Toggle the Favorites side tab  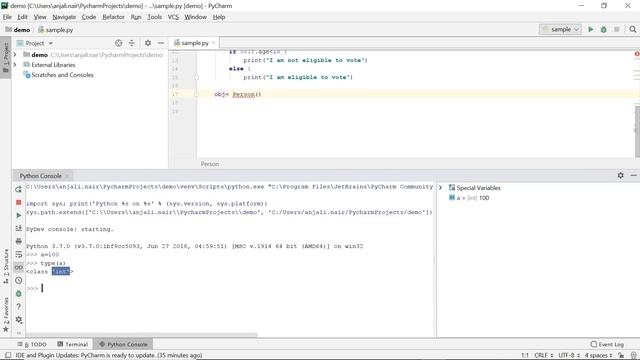click(6, 314)
